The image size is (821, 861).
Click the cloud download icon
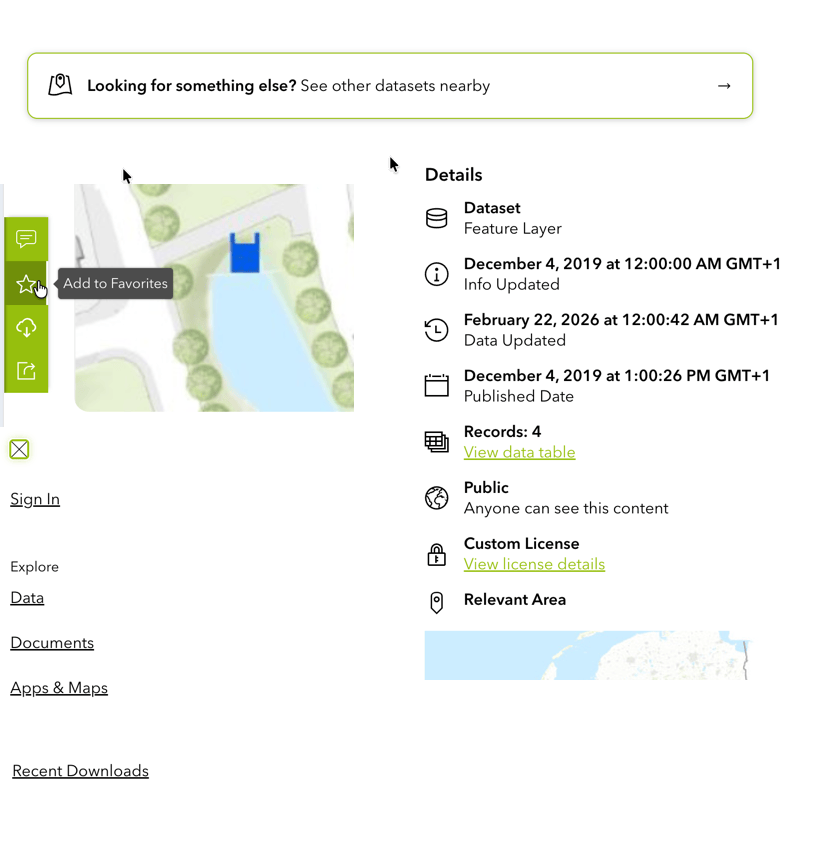pyautogui.click(x=26, y=327)
